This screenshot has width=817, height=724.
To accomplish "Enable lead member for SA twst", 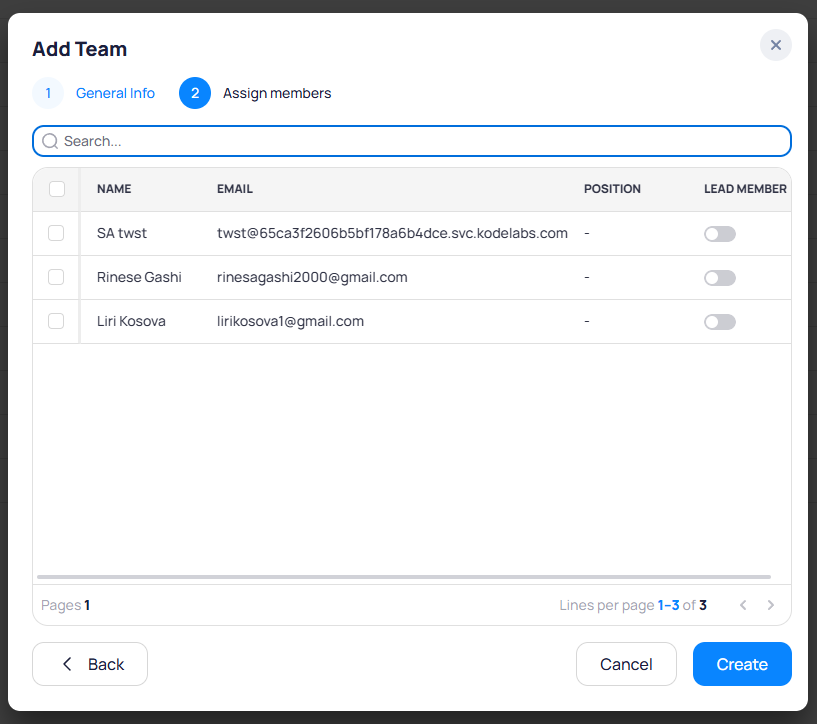I will (x=719, y=234).
